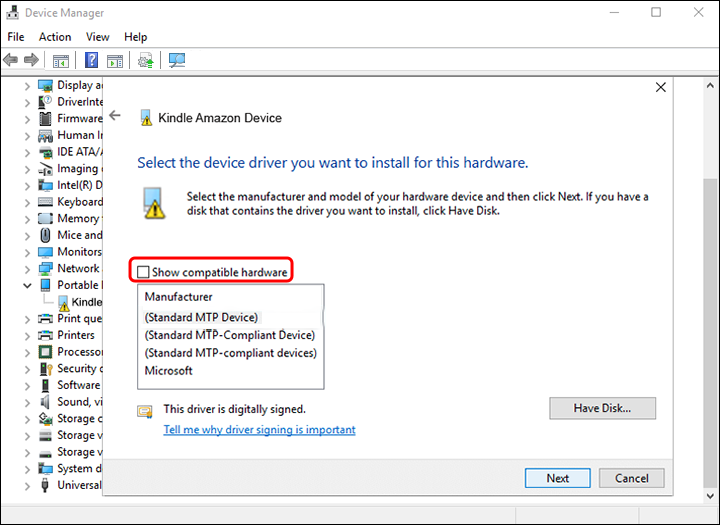Image resolution: width=720 pixels, height=525 pixels.
Task: Expand the Firmware node
Action: 28,119
